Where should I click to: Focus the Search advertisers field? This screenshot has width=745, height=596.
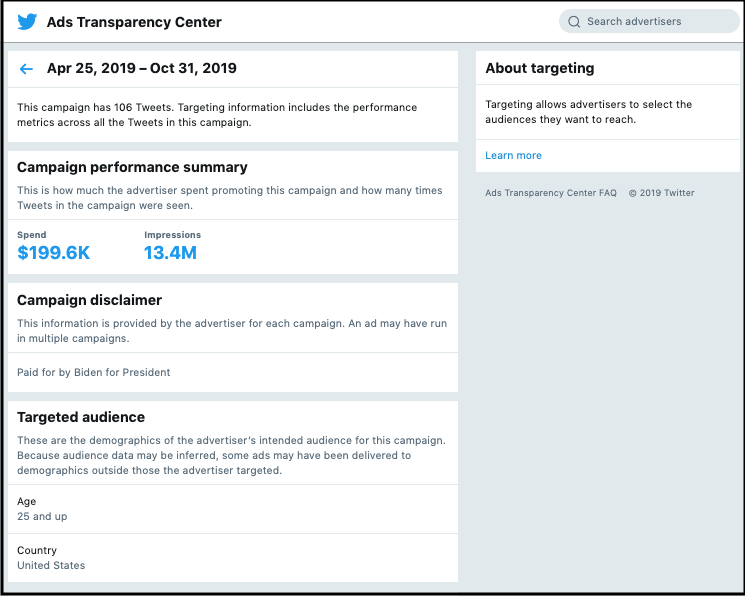(655, 22)
